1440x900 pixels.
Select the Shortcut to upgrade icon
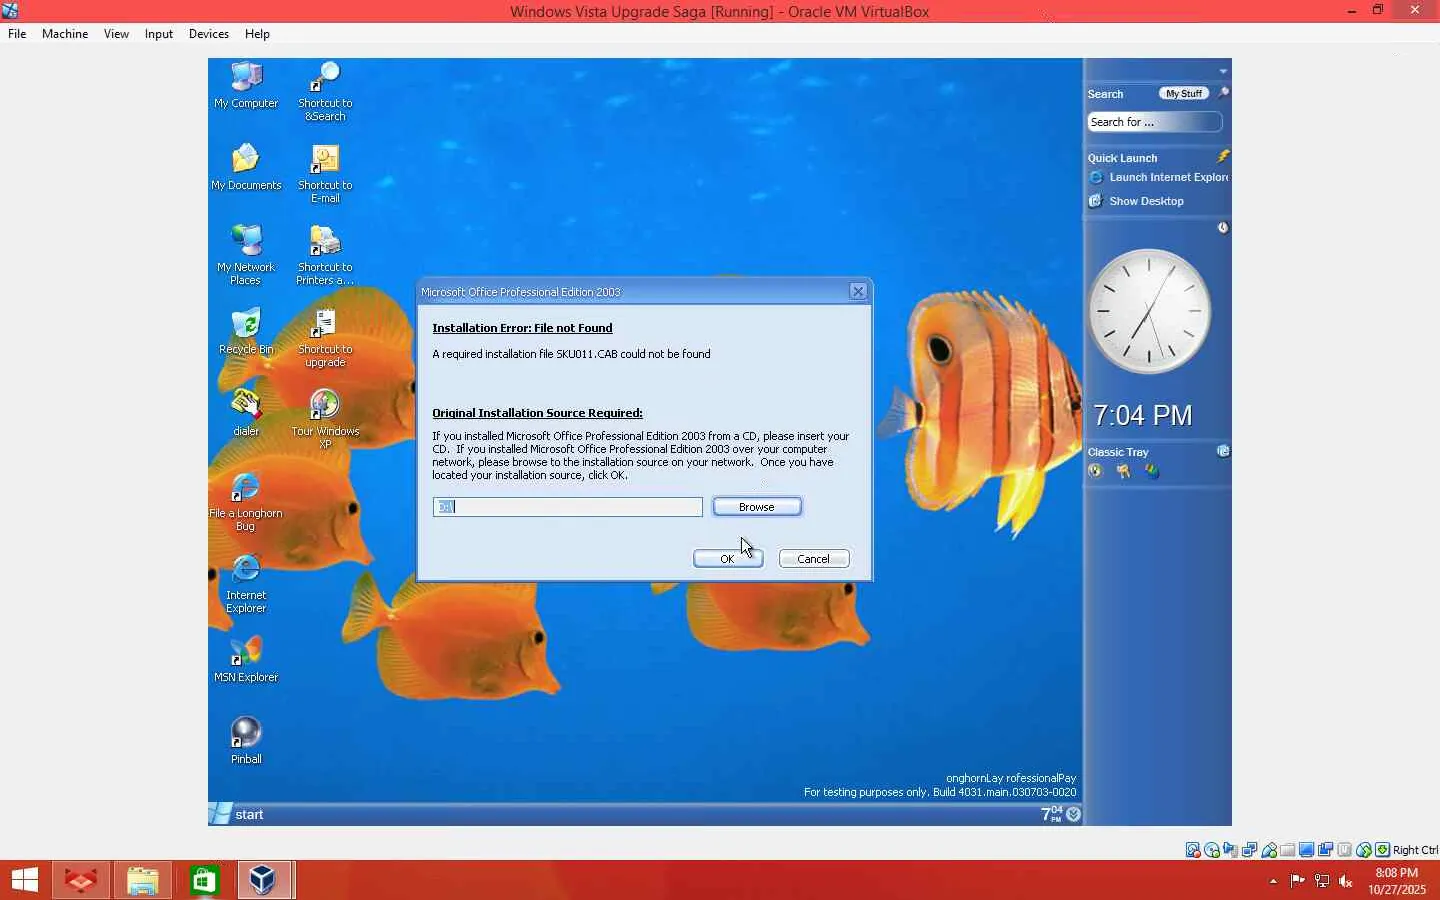(x=325, y=337)
